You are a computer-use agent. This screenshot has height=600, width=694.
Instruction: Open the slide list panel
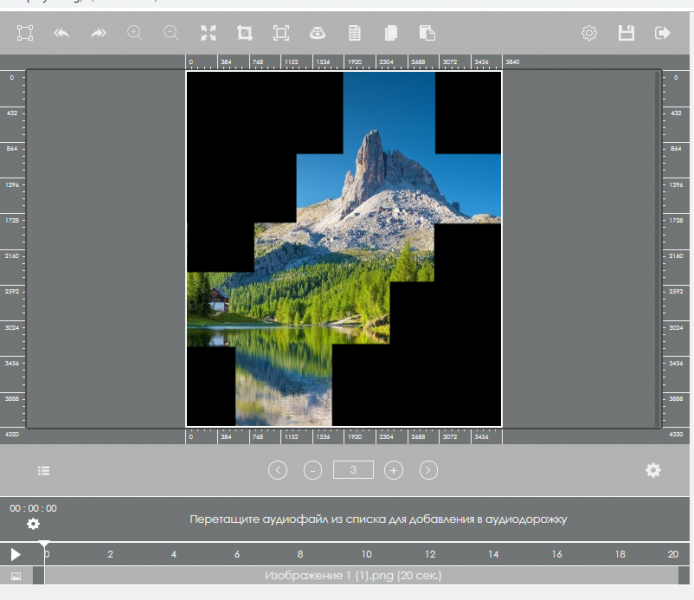pos(44,470)
